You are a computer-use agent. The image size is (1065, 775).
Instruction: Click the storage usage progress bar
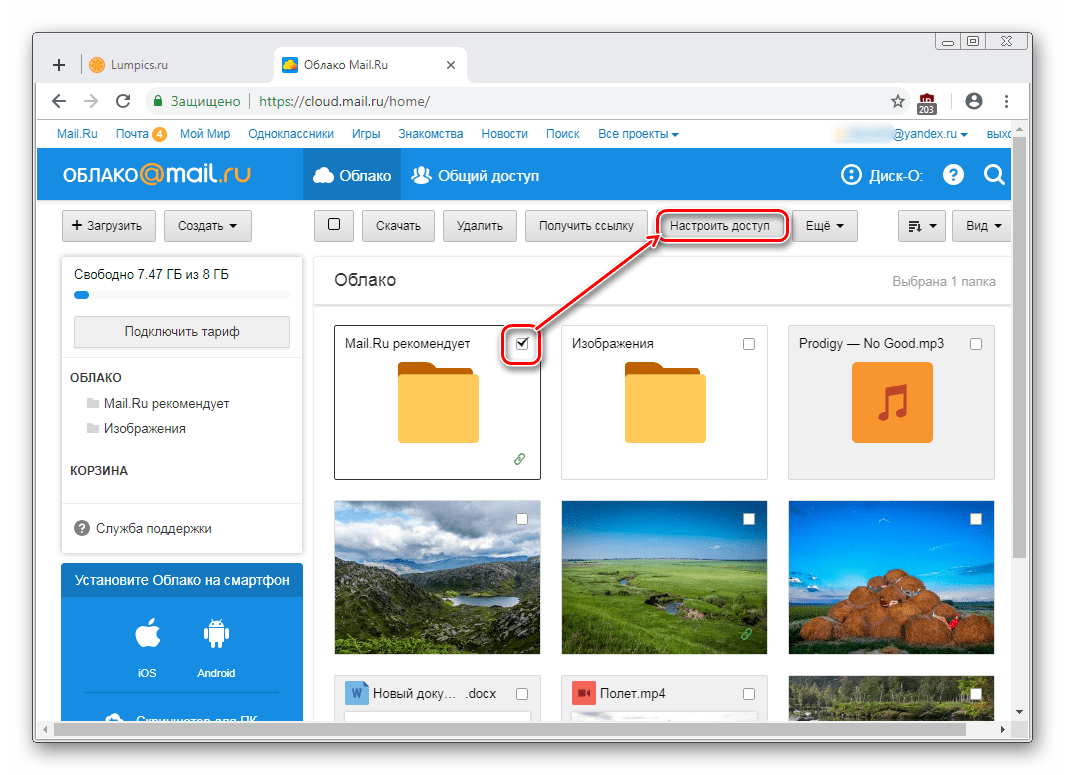point(182,295)
